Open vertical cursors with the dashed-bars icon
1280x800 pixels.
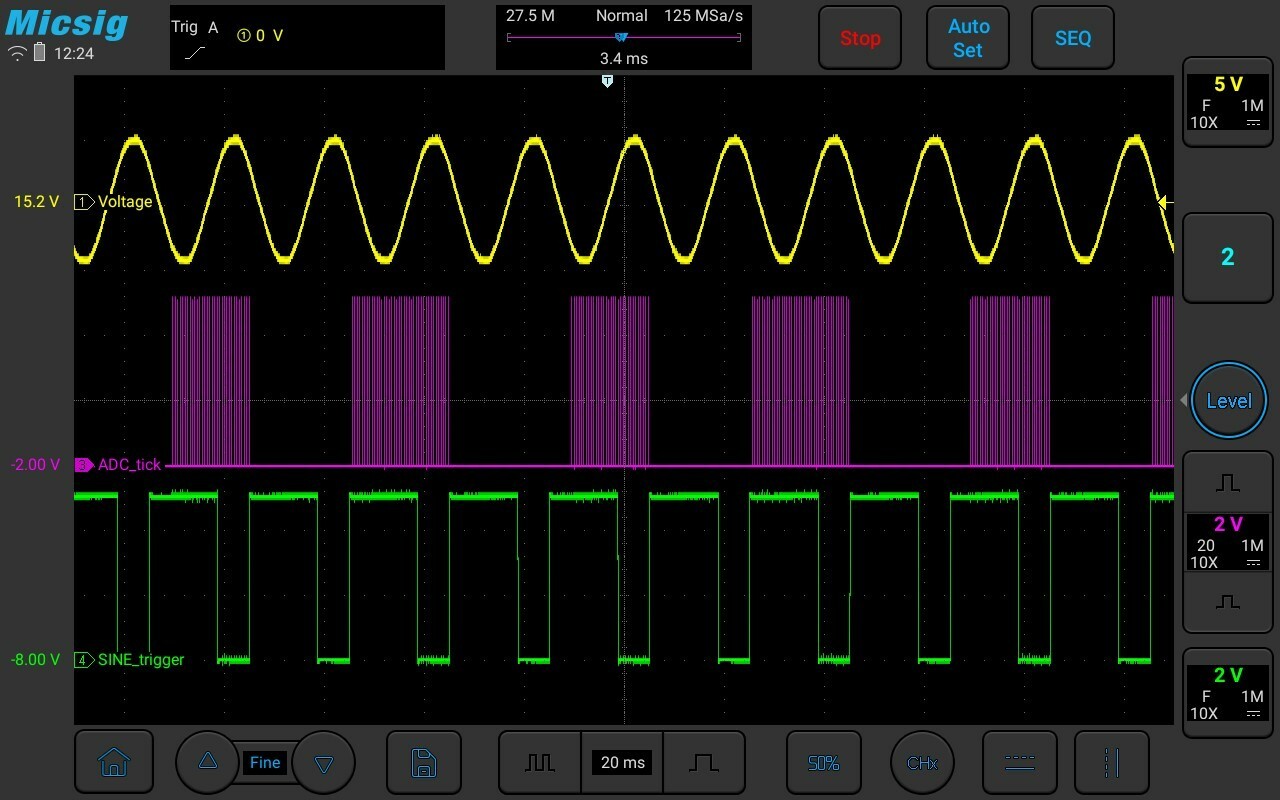coord(1112,763)
